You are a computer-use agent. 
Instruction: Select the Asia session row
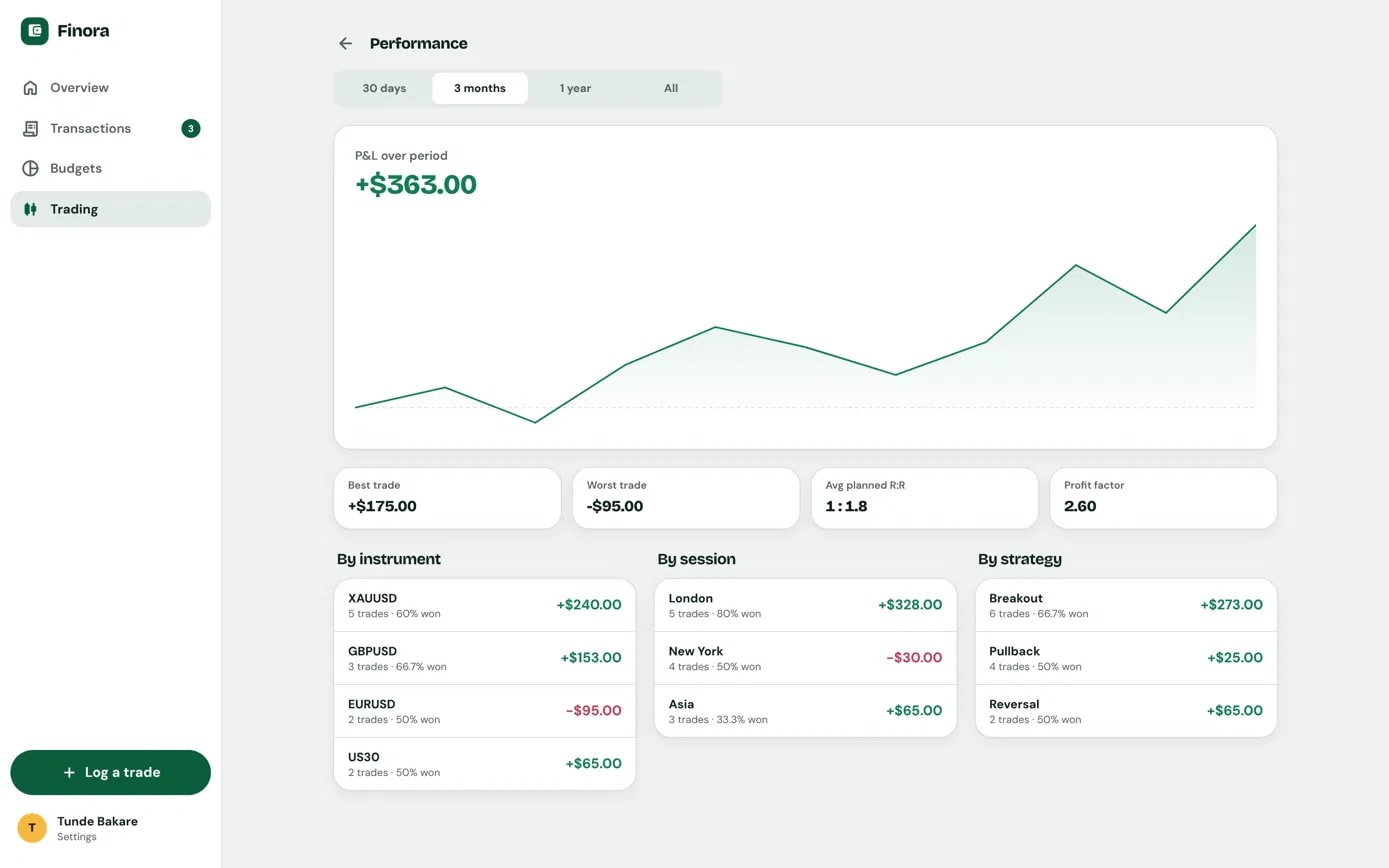(x=805, y=711)
